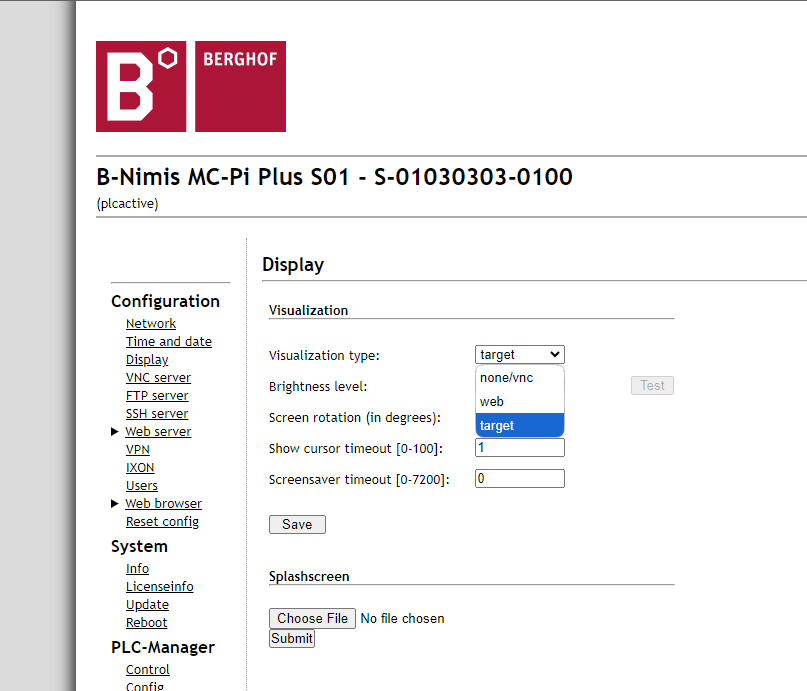
Task: Click the System section heading
Action: (x=139, y=546)
